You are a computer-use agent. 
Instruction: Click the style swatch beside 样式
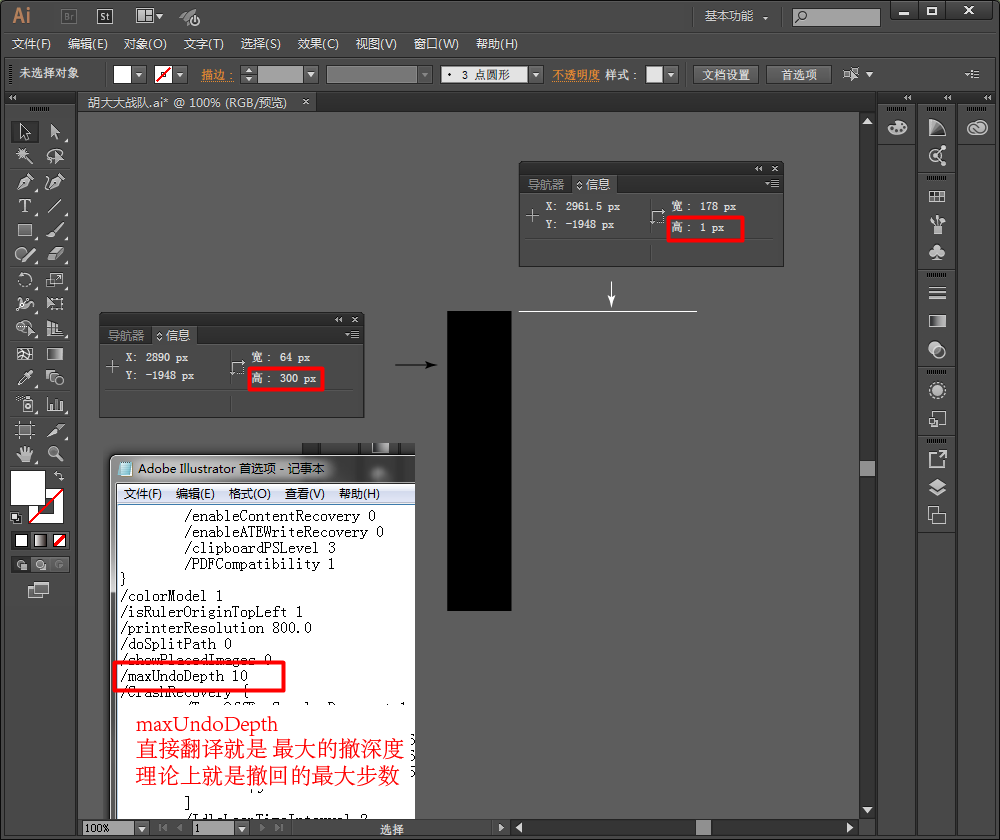pos(654,75)
